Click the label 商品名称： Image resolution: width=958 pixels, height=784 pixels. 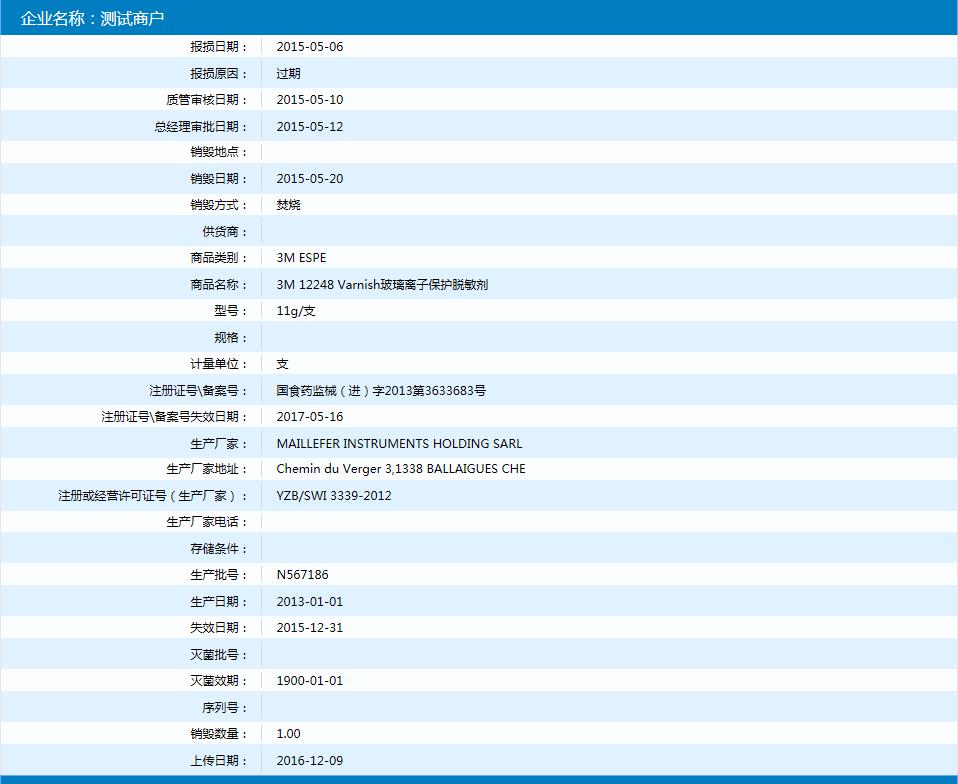pos(219,284)
